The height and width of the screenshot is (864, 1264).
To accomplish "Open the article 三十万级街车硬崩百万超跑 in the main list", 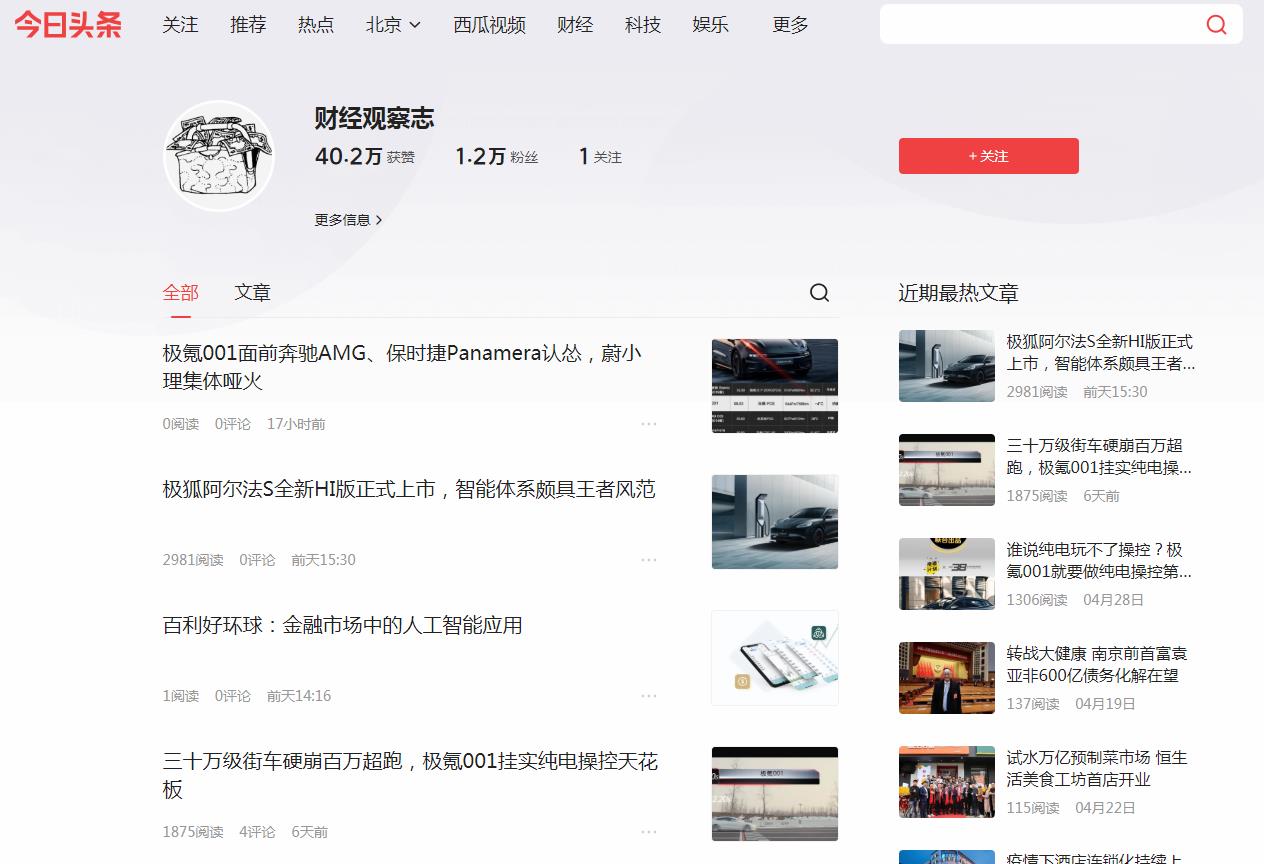I will click(x=410, y=775).
